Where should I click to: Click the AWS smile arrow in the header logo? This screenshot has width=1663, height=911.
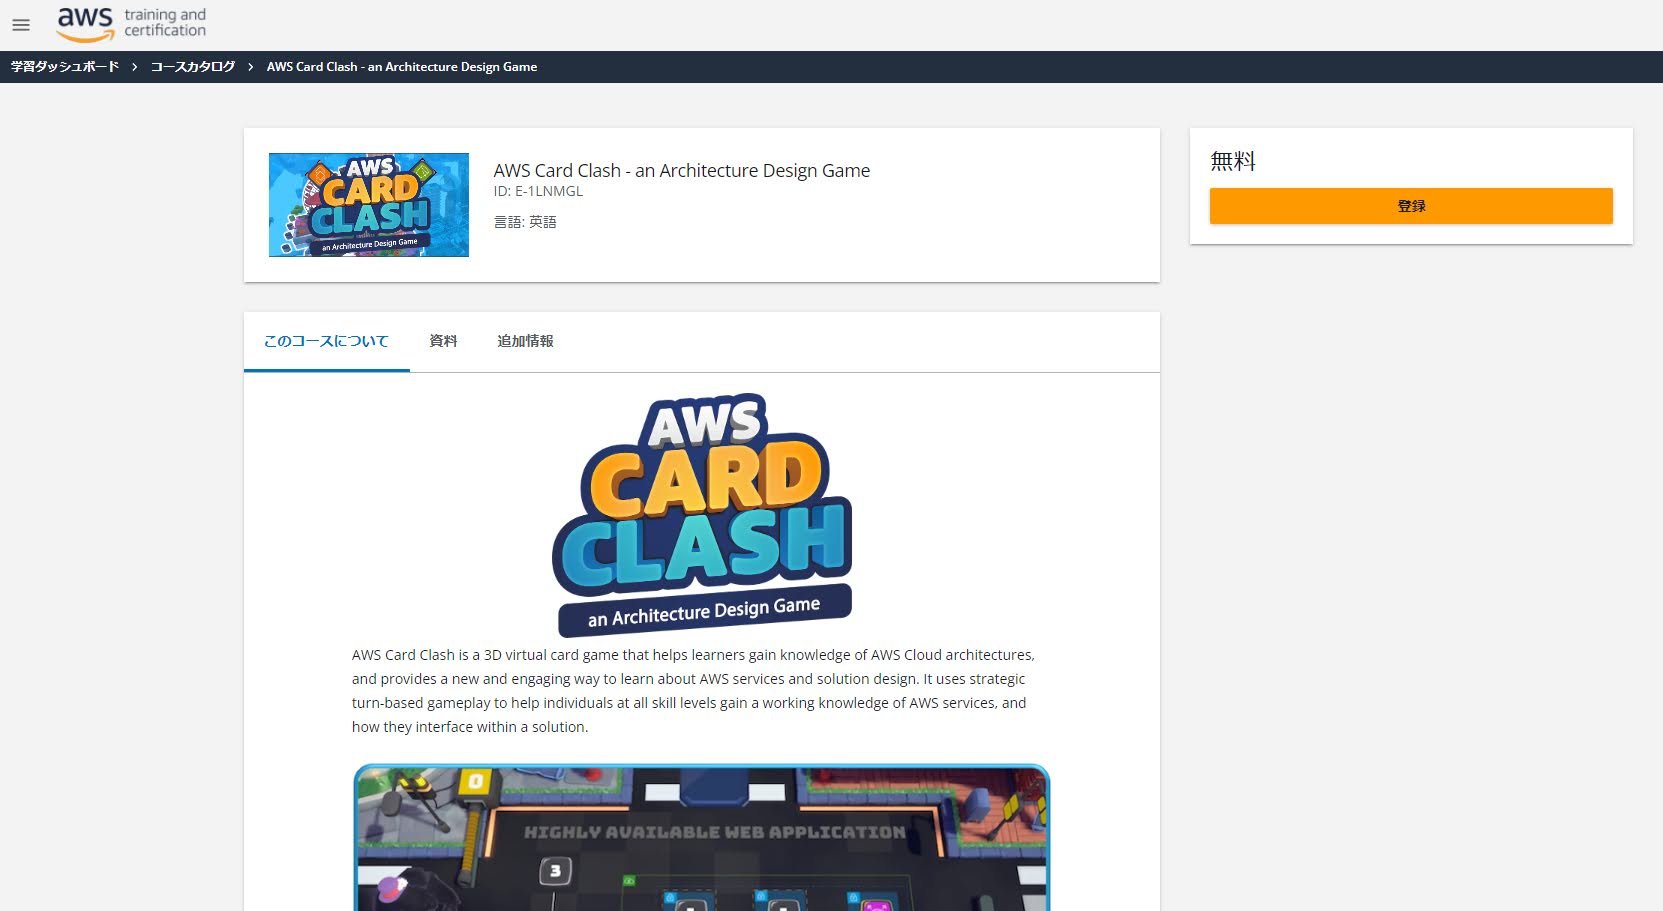pos(85,33)
